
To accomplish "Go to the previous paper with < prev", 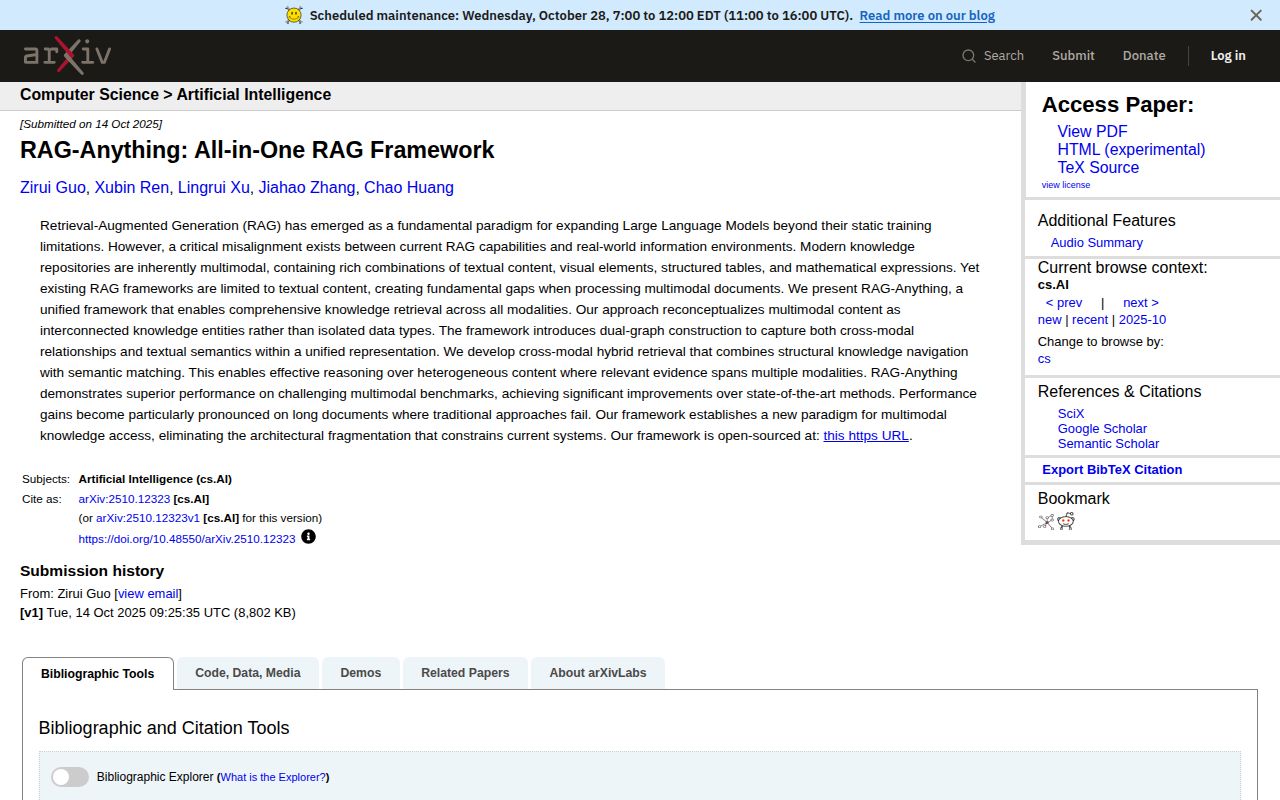I will click(1064, 302).
